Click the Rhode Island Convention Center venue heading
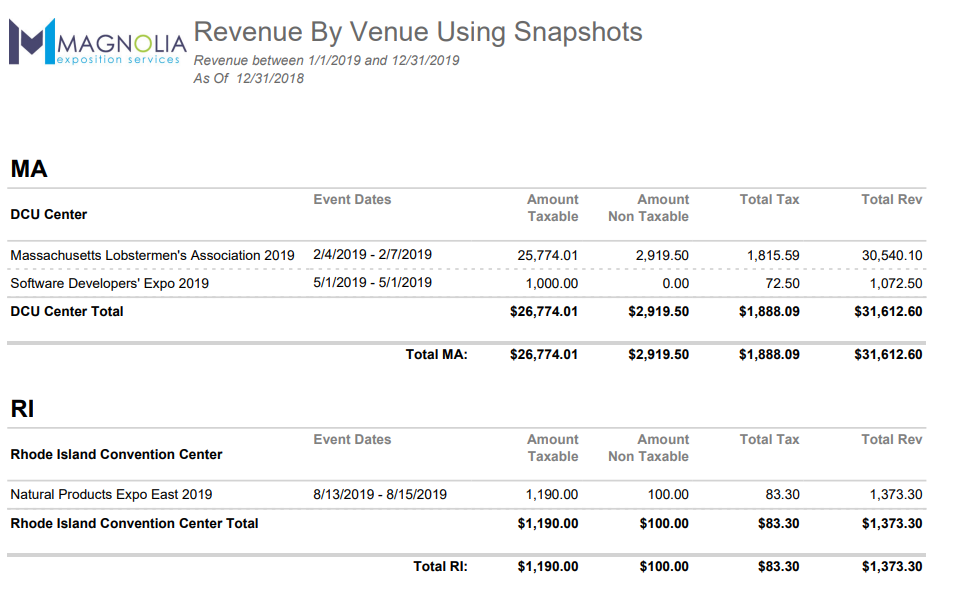 116,454
